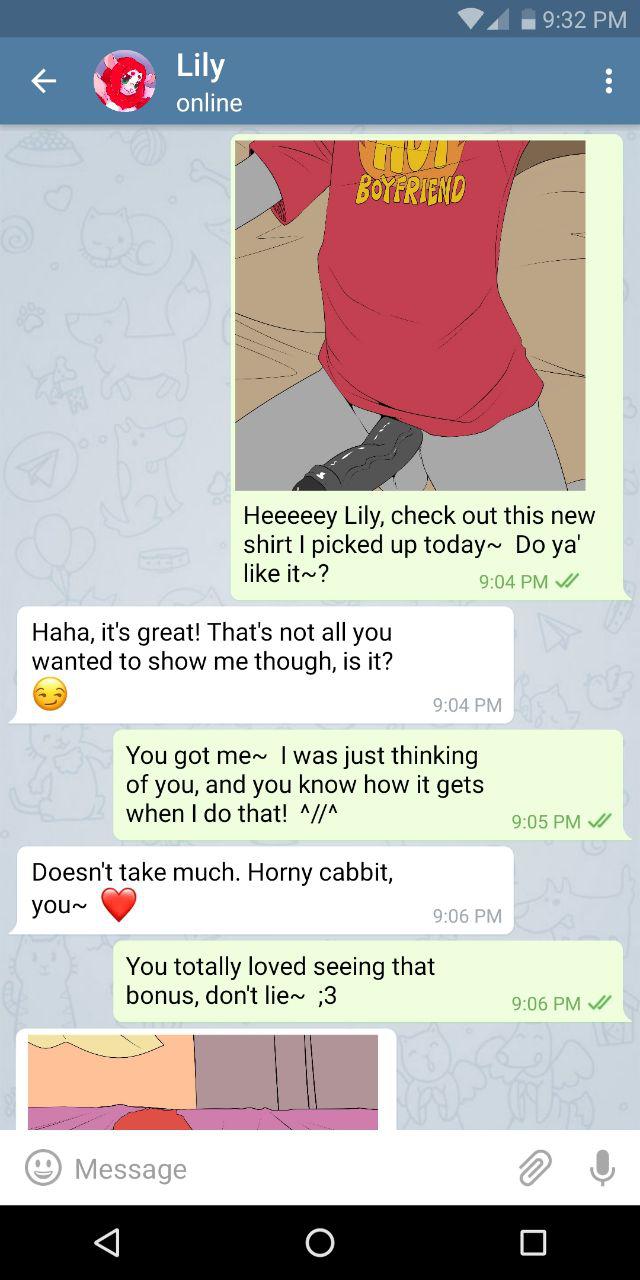
Task: Tap the Android recent apps square
Action: [533, 1242]
